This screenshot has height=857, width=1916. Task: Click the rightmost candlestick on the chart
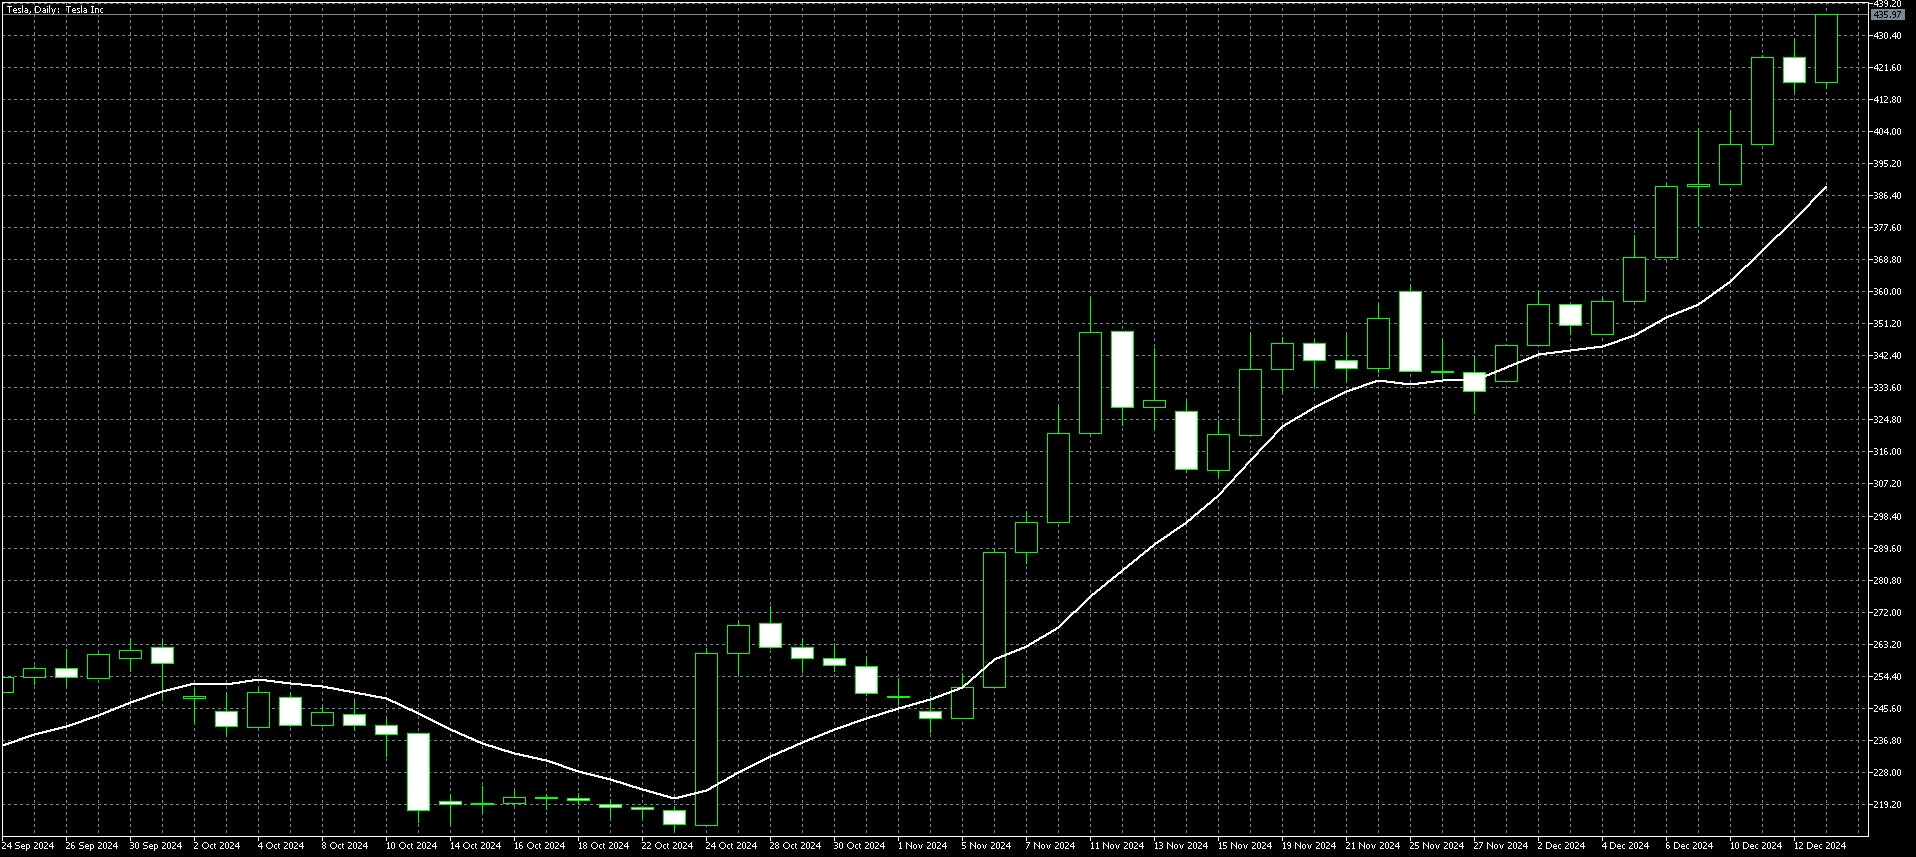(x=1826, y=48)
